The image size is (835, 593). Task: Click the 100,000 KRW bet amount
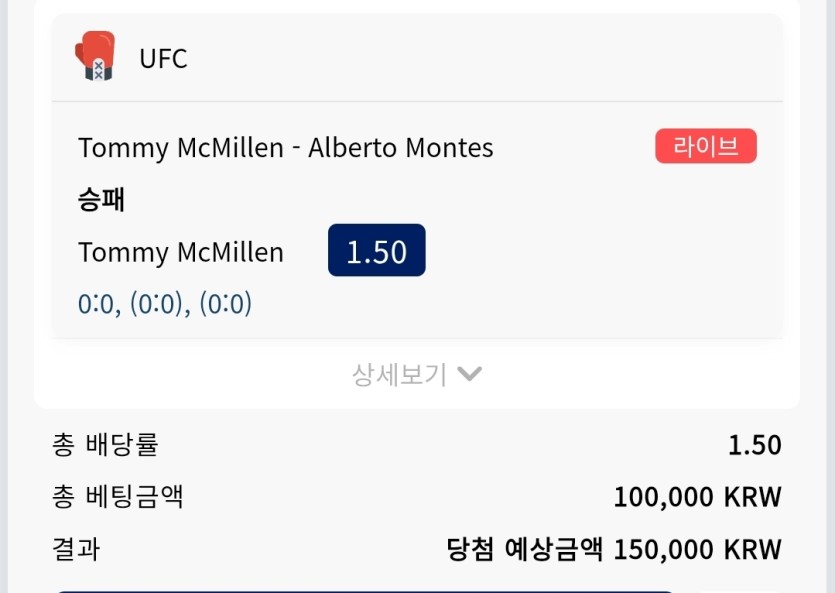click(x=698, y=497)
